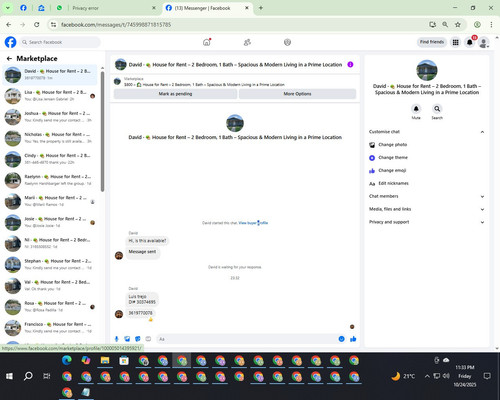Open Stephan's House for Rent conversation

50,264
